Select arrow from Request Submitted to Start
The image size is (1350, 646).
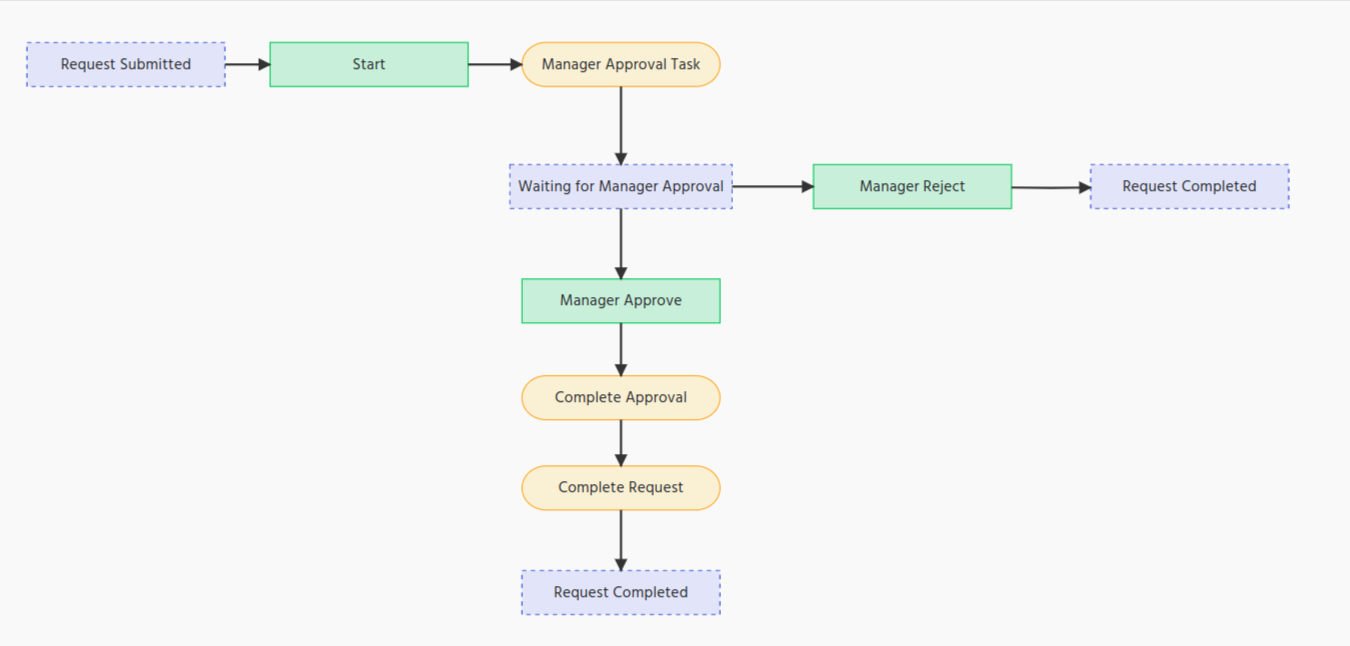coord(247,64)
